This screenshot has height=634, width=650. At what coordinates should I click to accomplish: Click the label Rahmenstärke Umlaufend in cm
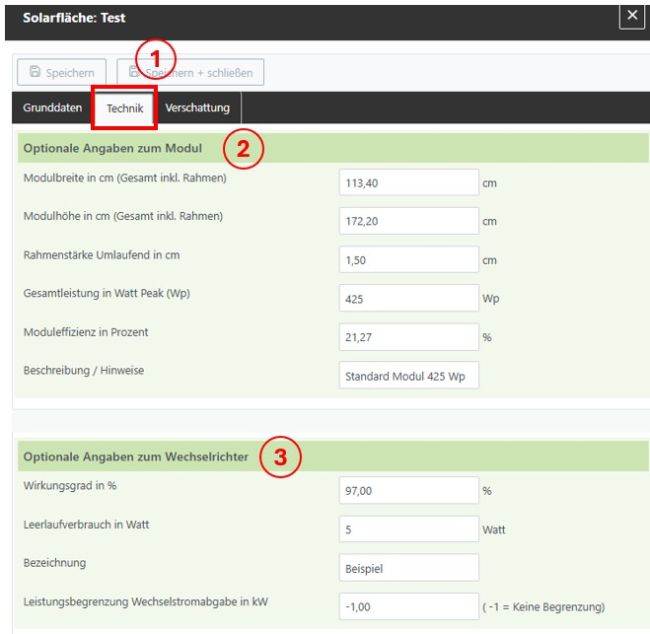pos(102,255)
